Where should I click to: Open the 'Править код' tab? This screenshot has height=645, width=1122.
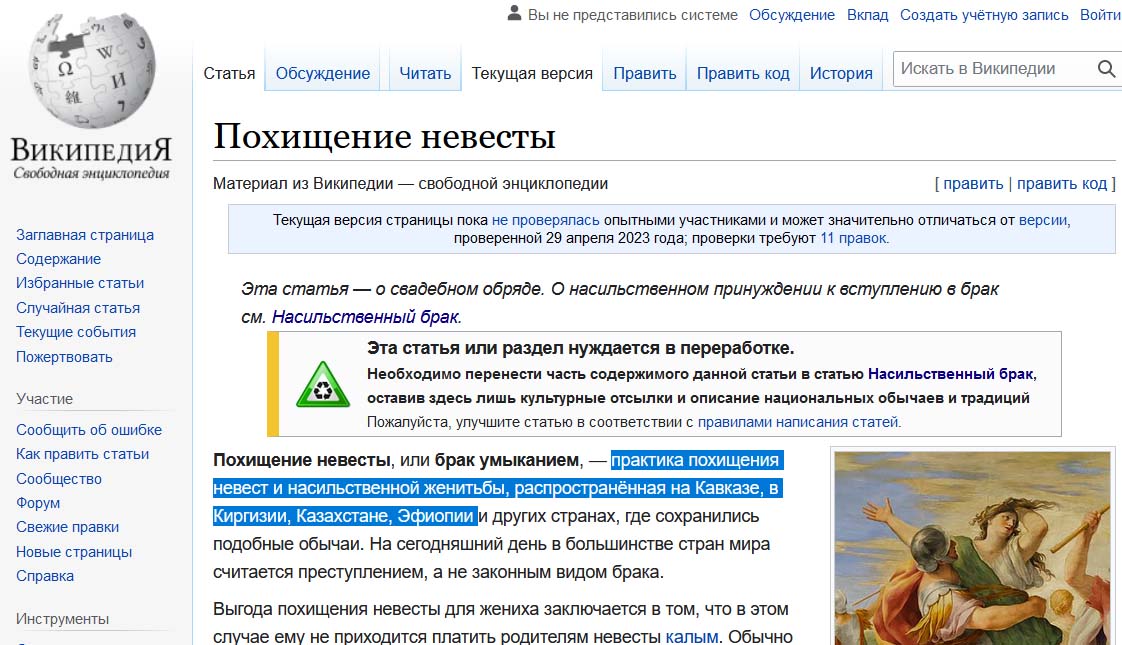(743, 73)
